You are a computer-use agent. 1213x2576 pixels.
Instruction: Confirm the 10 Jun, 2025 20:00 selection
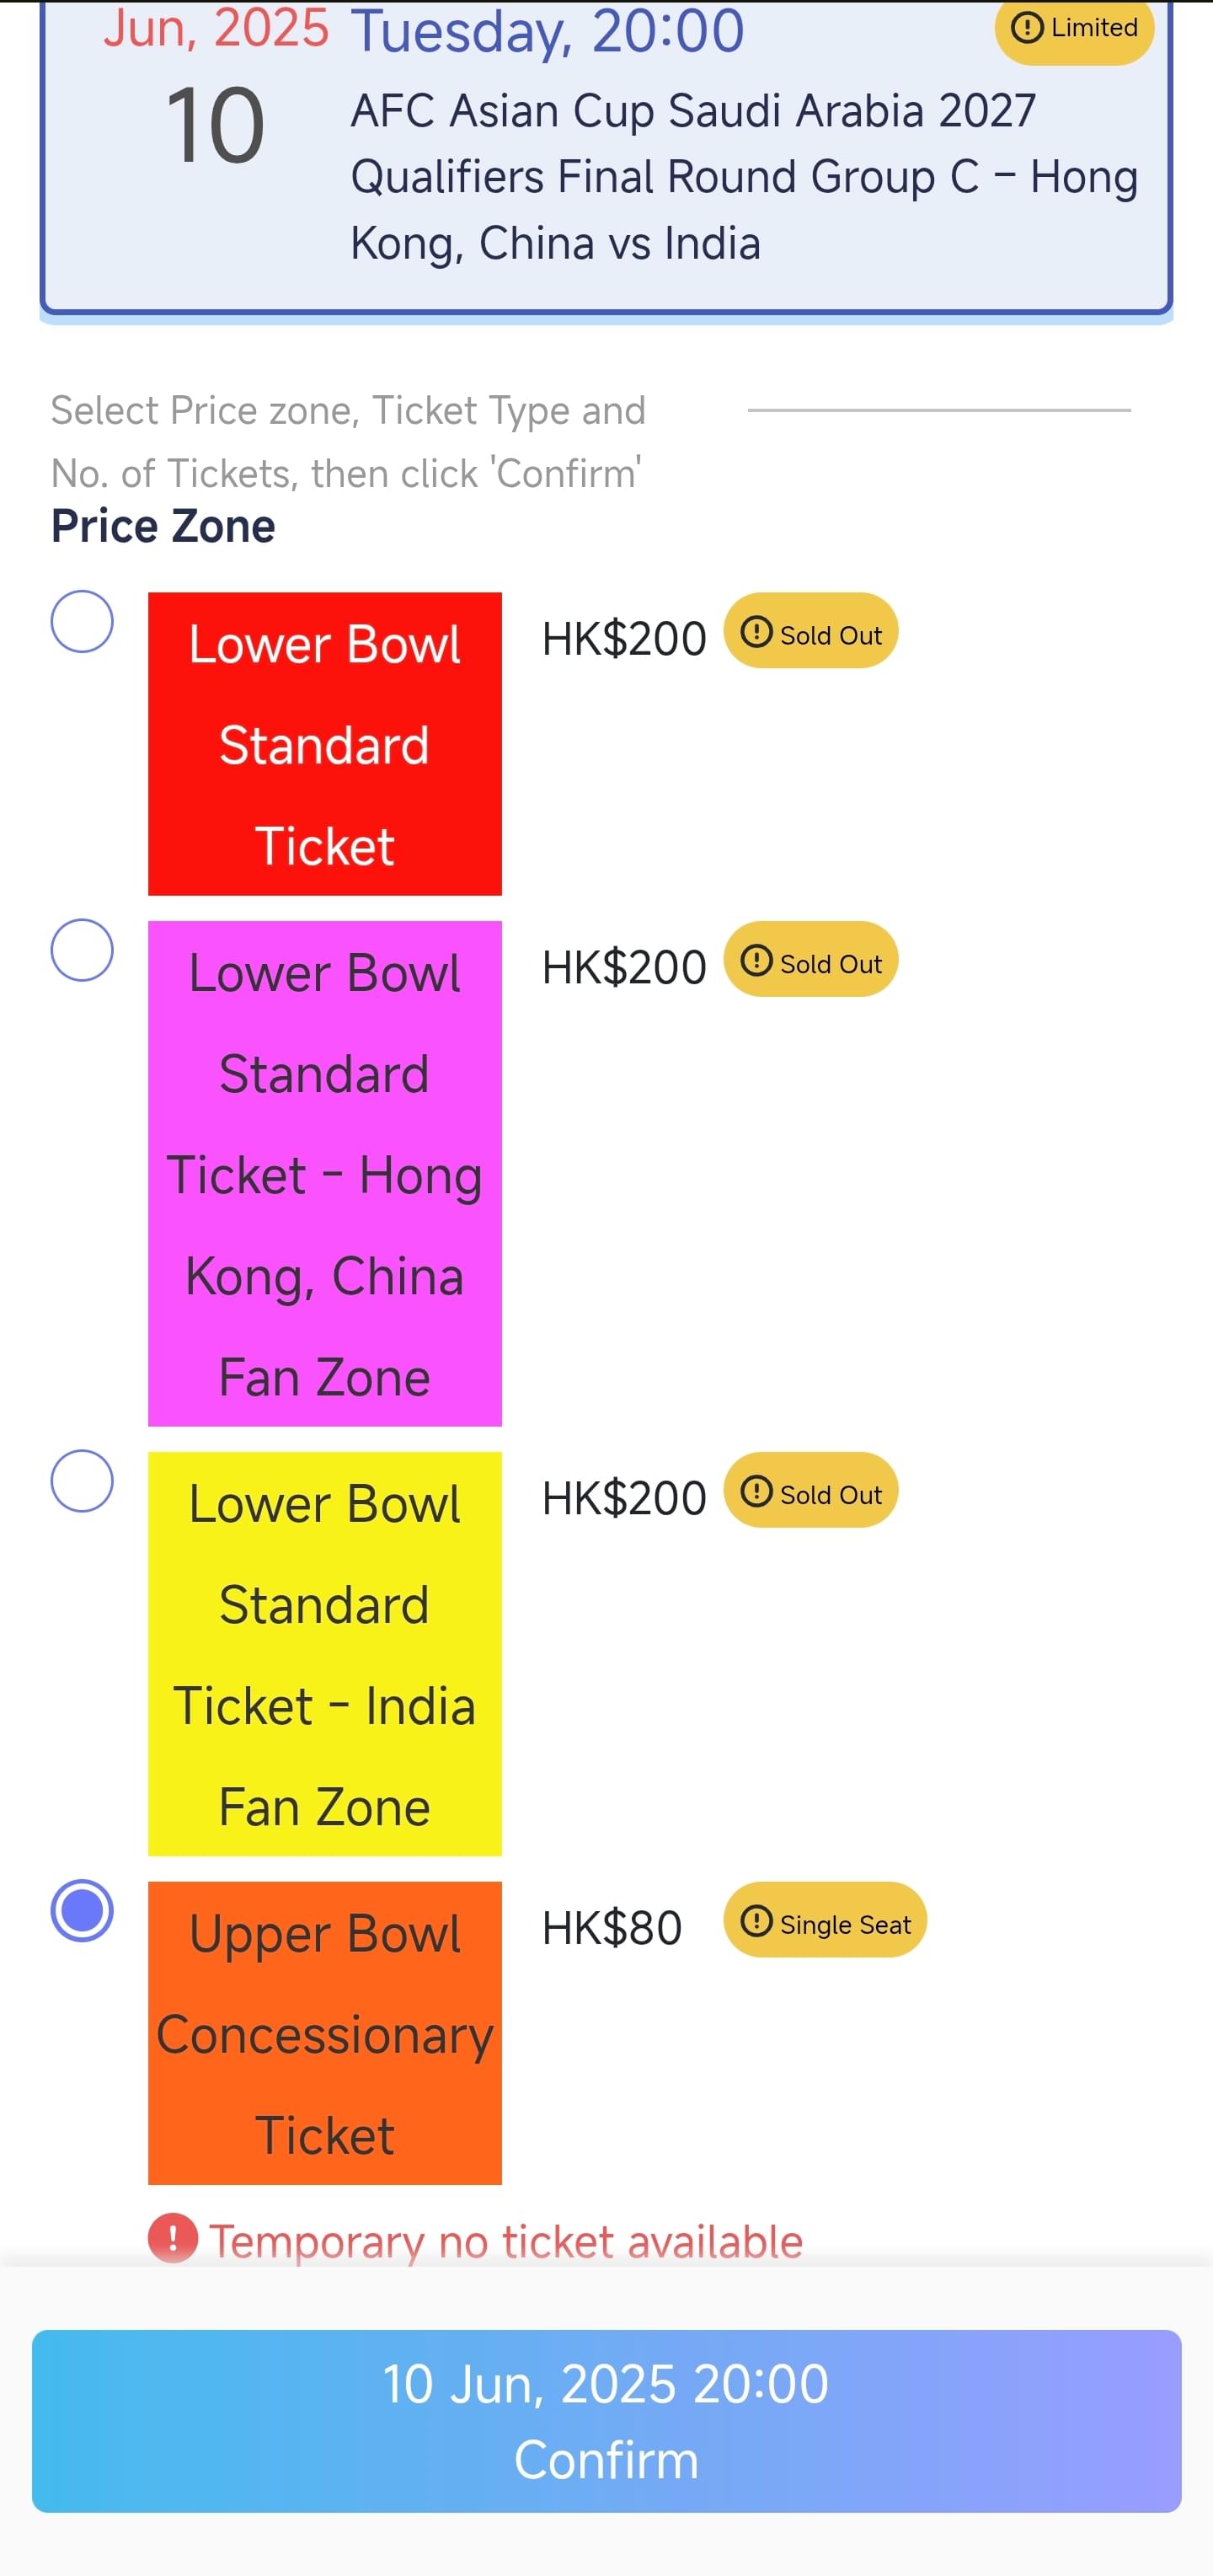click(x=606, y=2421)
